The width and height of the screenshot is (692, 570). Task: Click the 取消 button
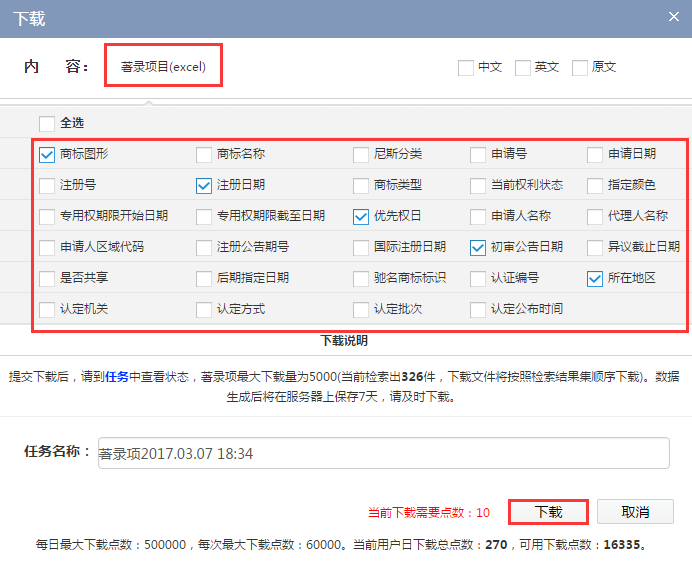pos(635,512)
